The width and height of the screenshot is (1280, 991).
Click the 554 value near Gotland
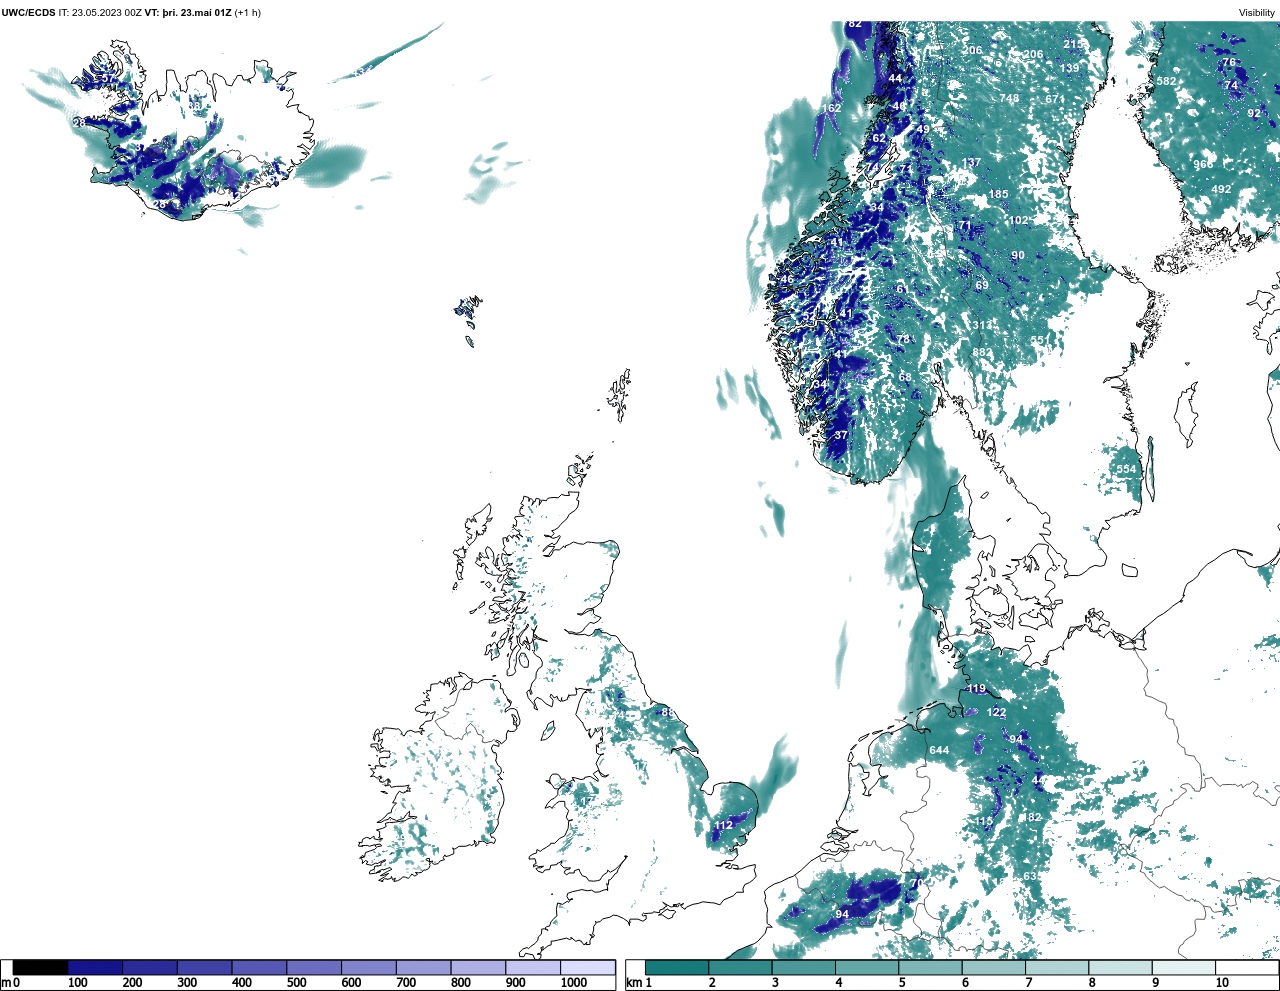[1127, 469]
